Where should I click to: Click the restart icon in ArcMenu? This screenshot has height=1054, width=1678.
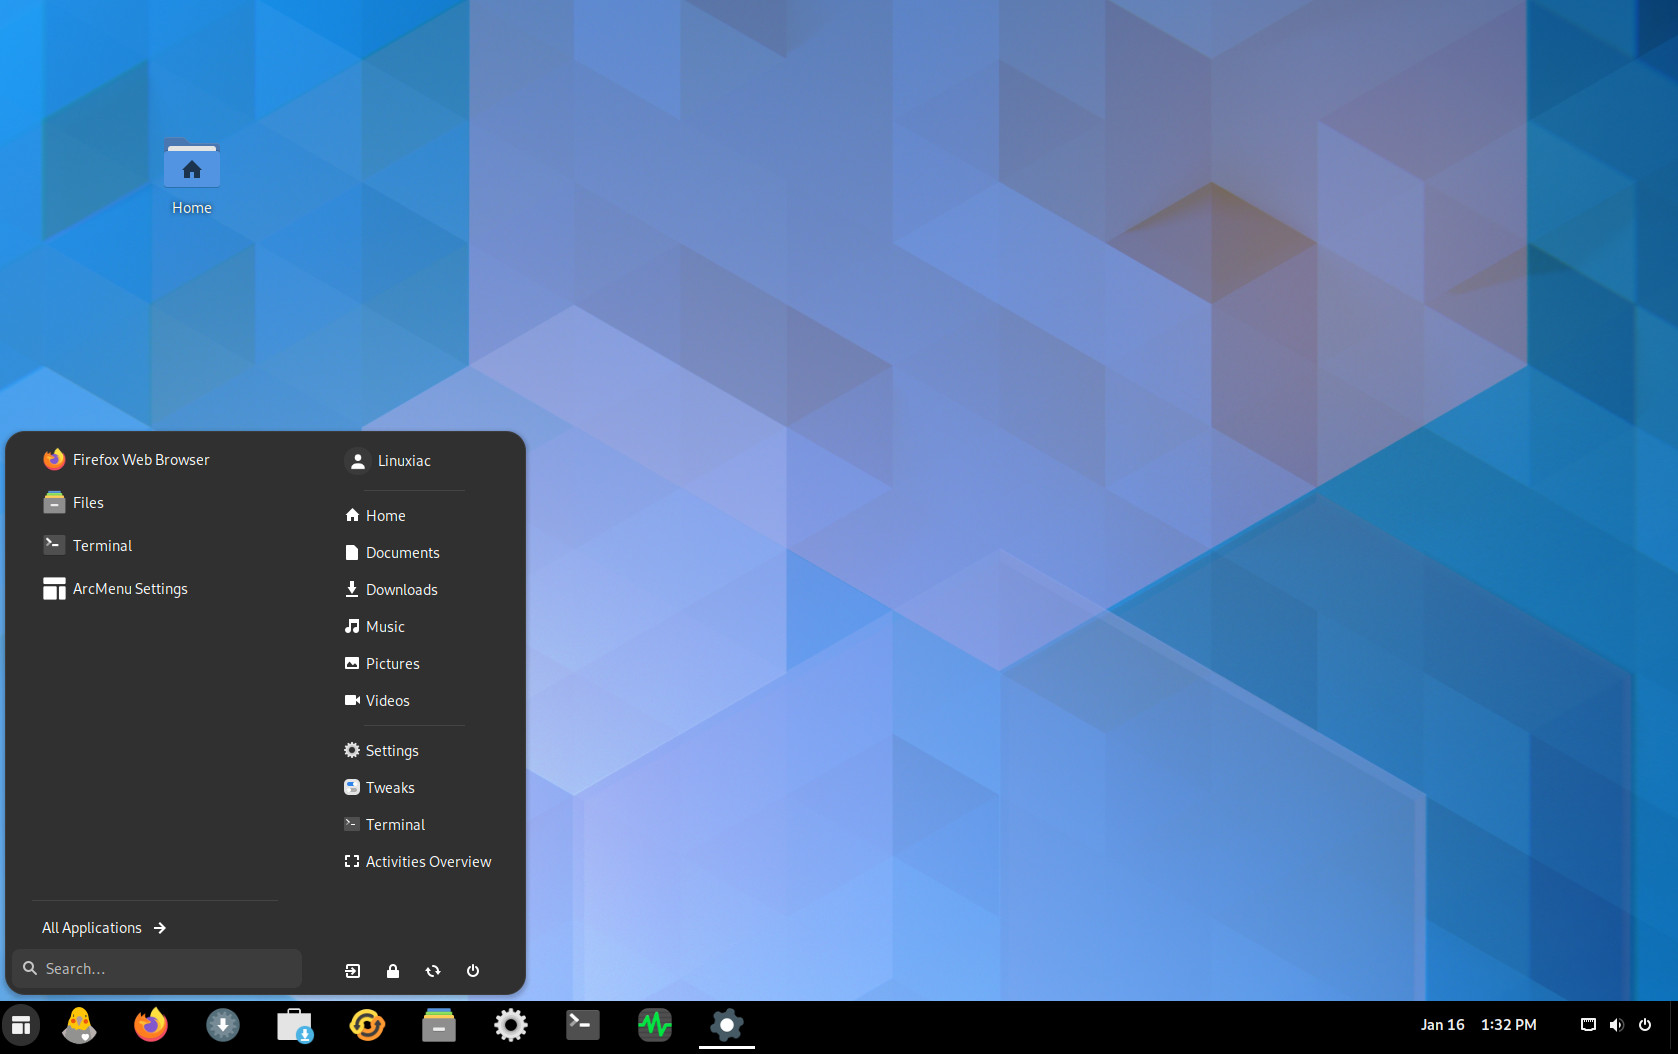point(433,971)
